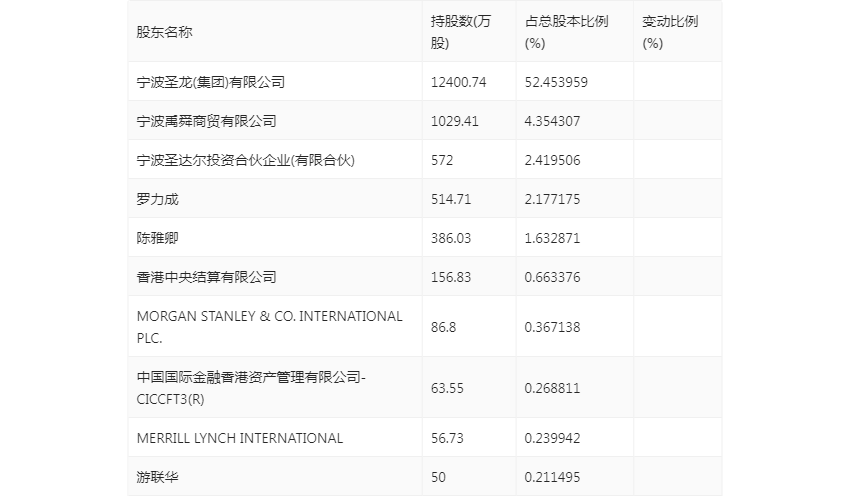
Task: Select shareholder 宁波禹舜商贸有限公司
Action: [207, 121]
